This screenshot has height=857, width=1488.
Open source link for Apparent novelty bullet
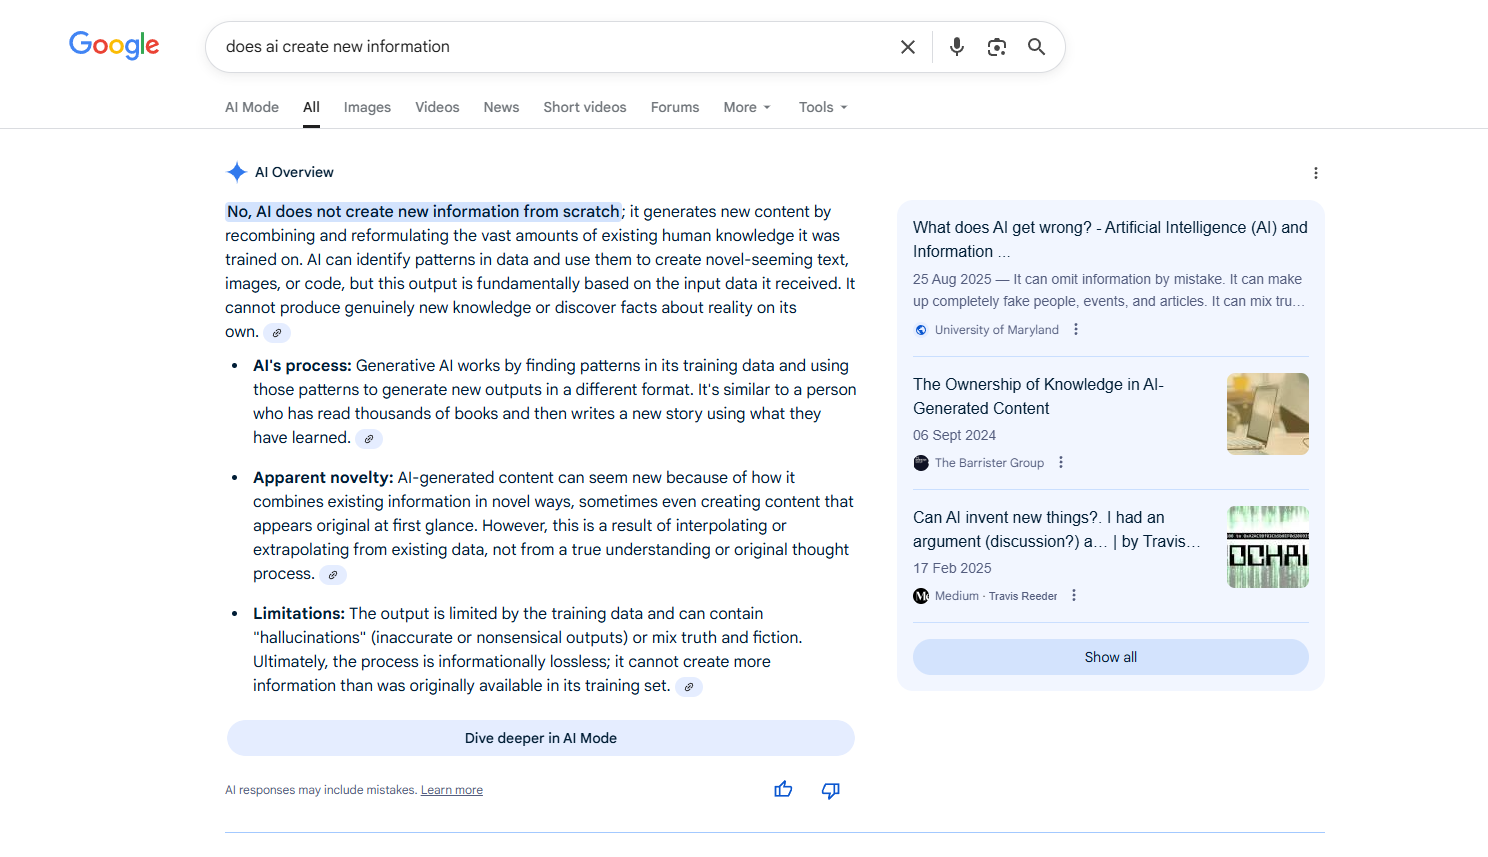coord(333,575)
